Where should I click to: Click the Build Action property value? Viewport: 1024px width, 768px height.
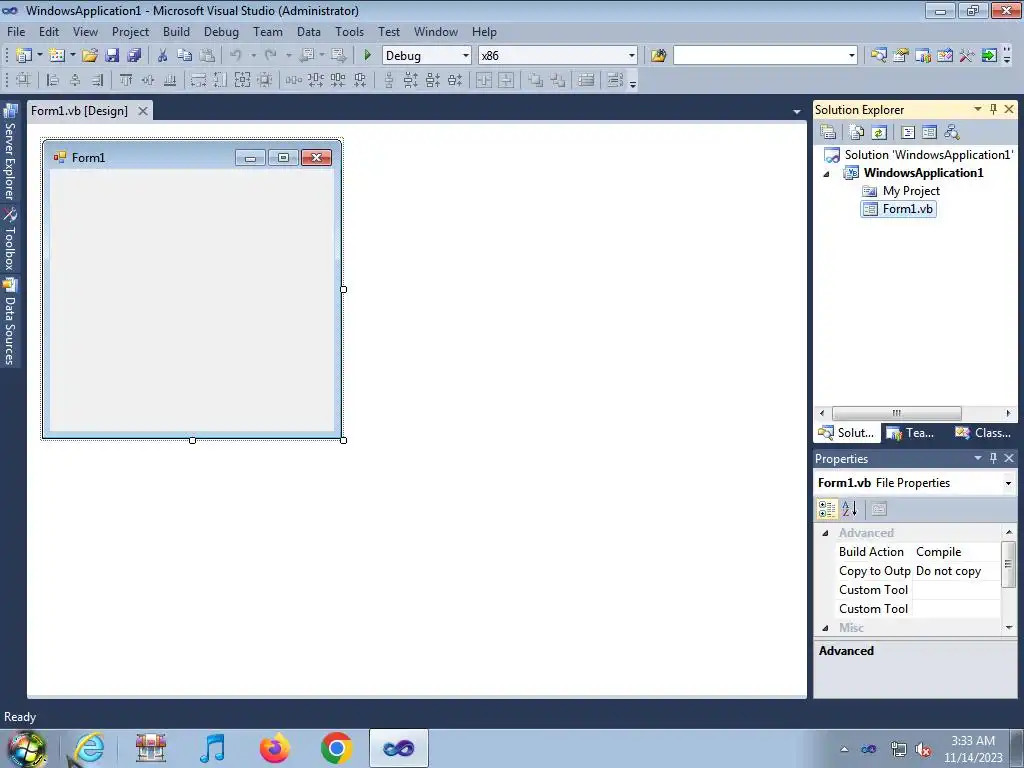(957, 552)
